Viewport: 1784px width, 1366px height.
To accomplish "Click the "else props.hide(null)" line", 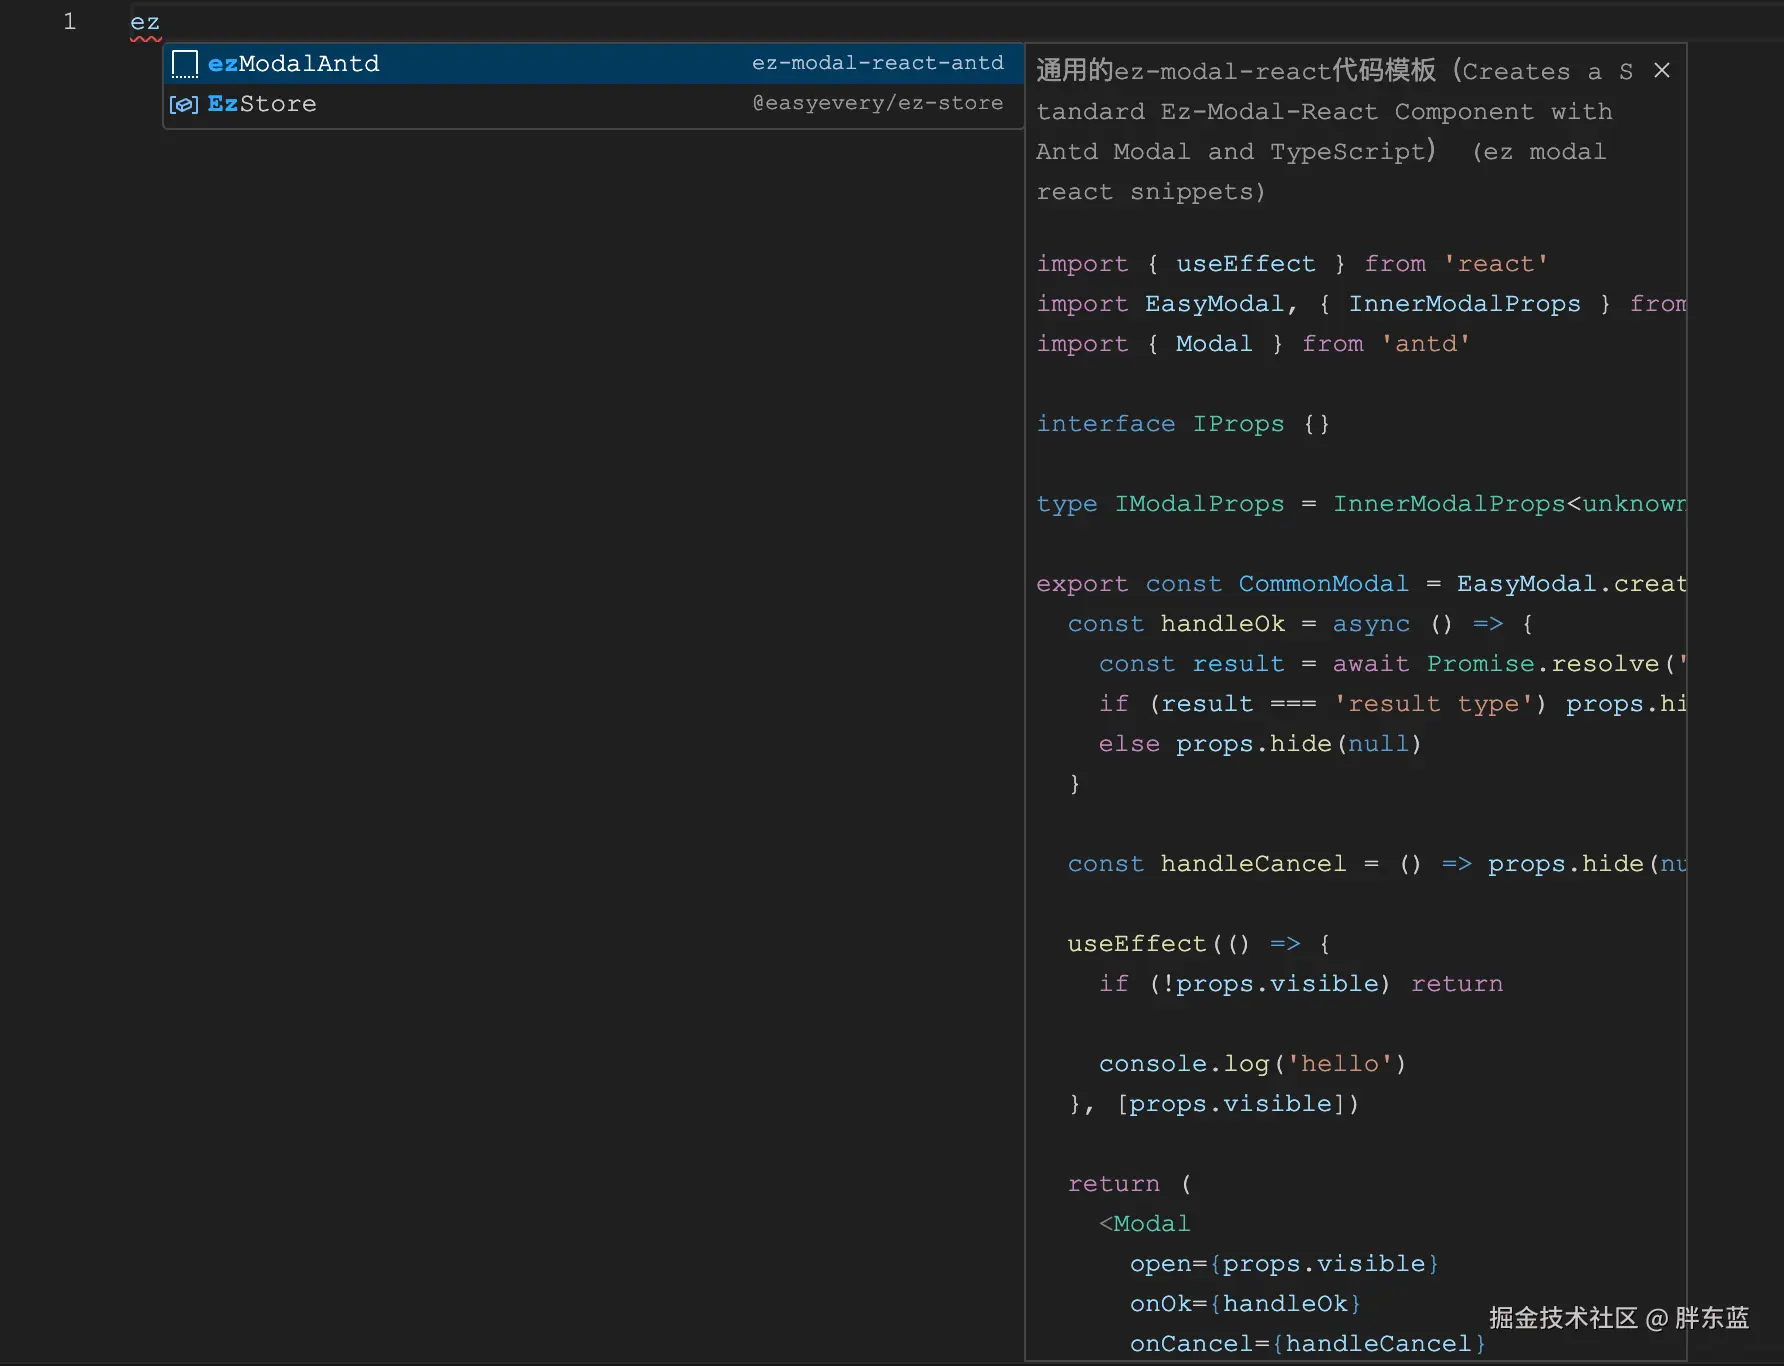I will [1259, 744].
